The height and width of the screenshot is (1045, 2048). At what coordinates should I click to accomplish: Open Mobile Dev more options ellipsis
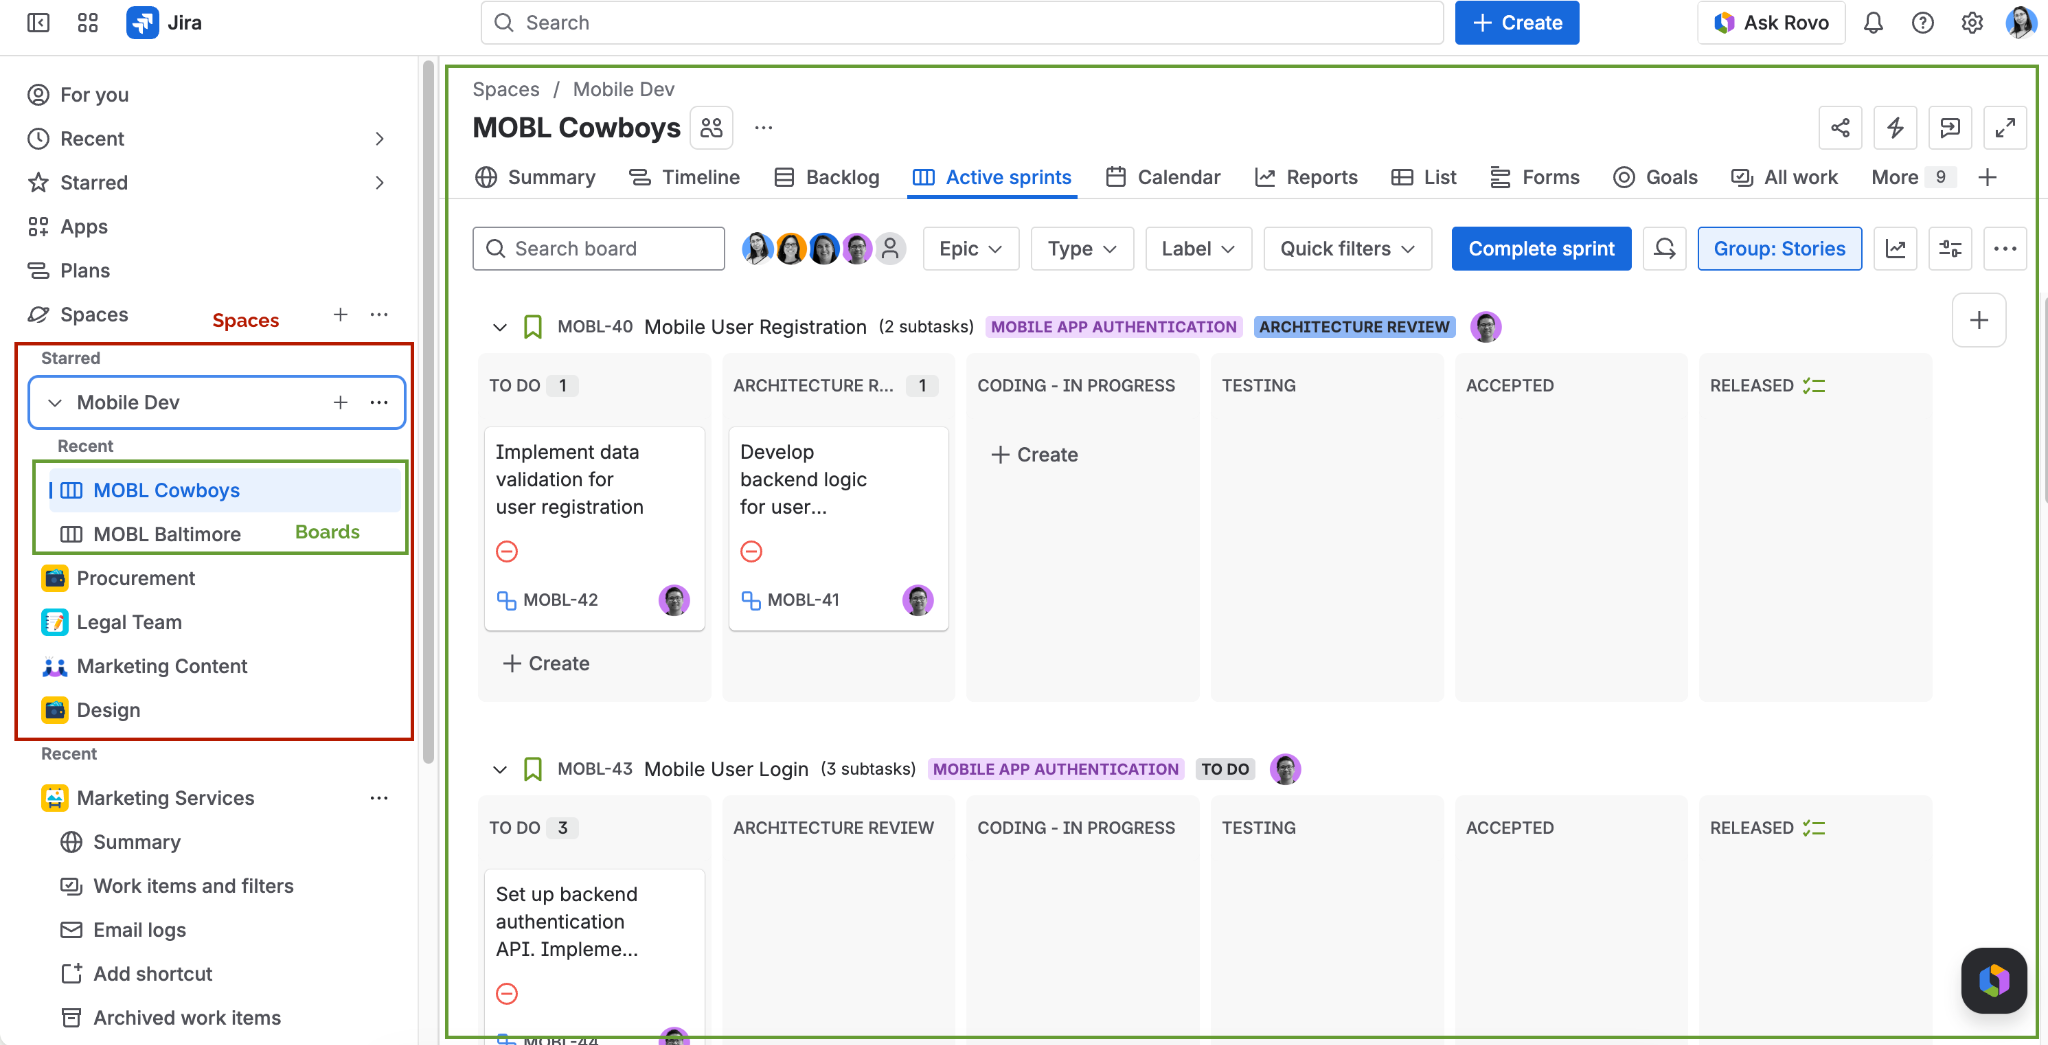379,402
